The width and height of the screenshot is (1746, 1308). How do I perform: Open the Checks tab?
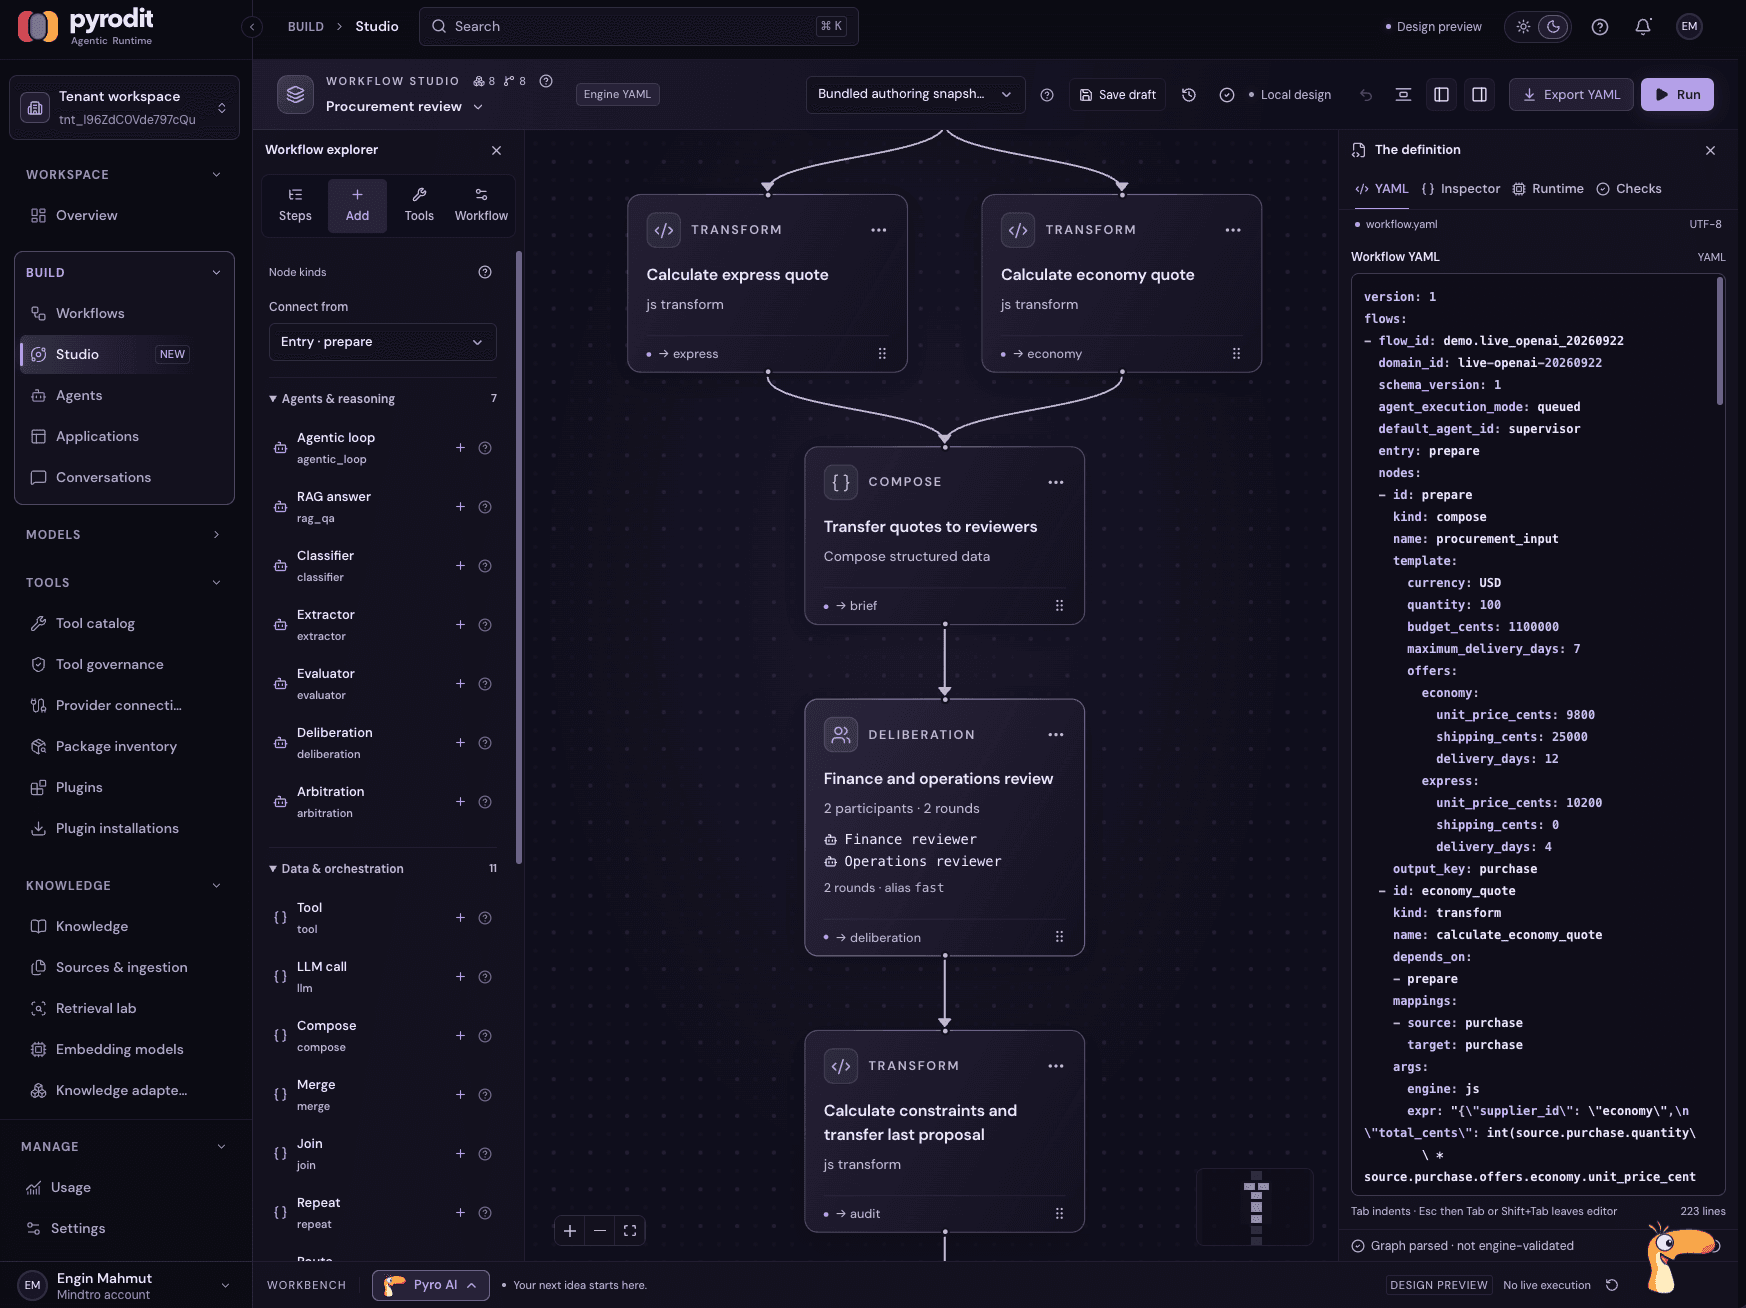[1629, 189]
